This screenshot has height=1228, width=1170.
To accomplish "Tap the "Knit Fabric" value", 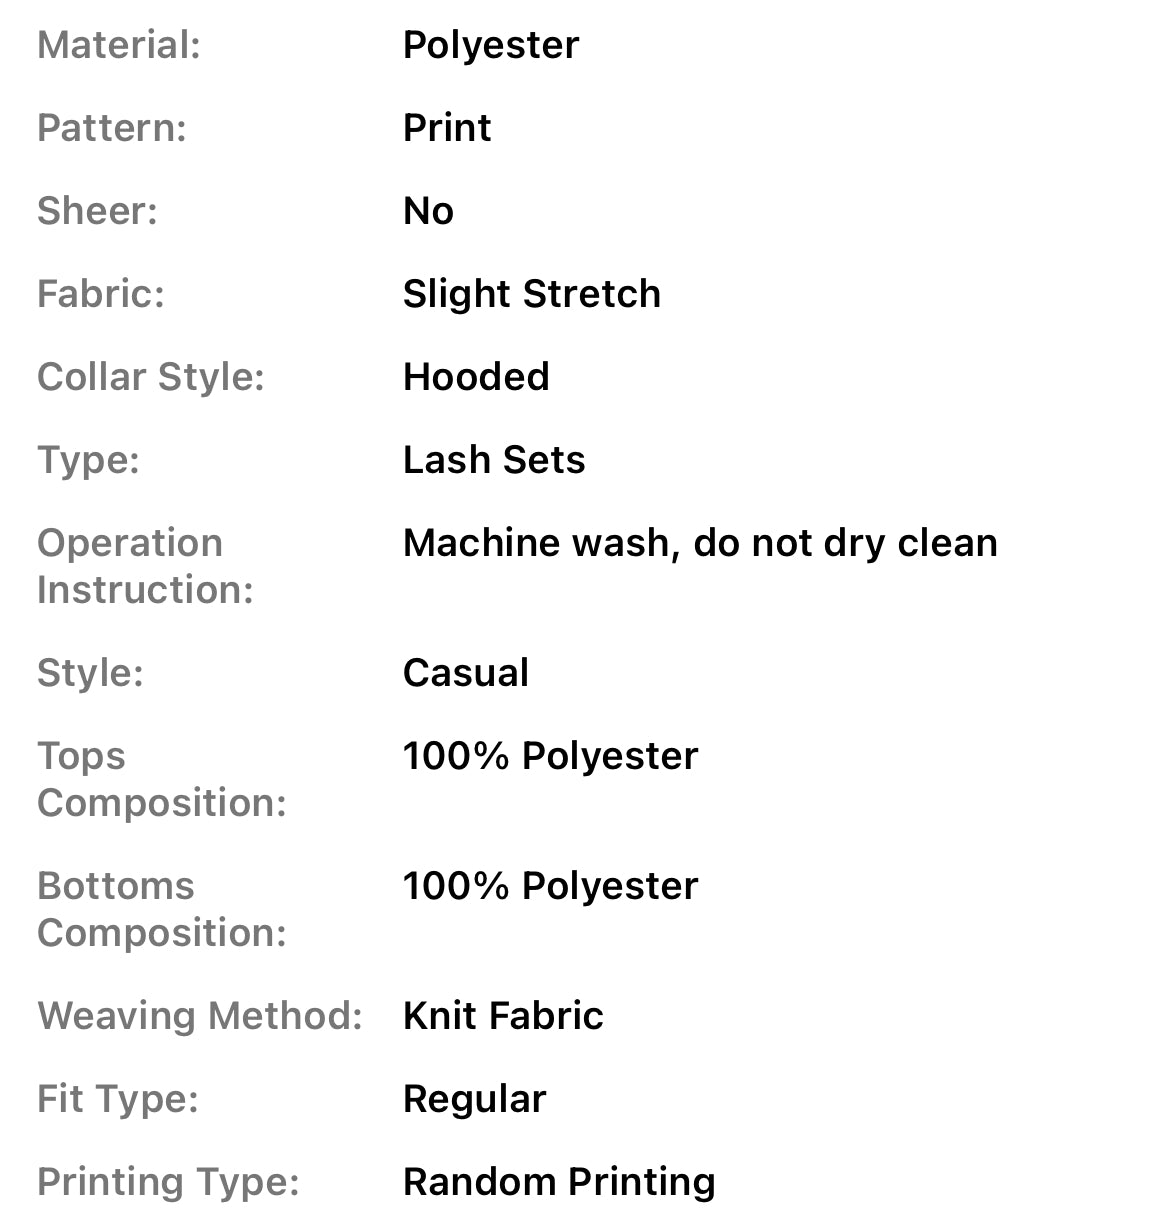I will click(x=503, y=1016).
